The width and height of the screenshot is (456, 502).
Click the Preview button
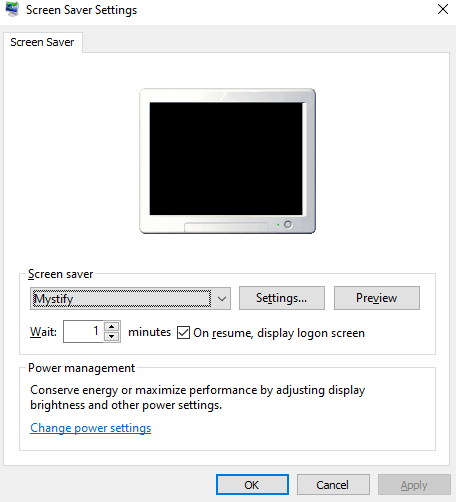pos(377,298)
